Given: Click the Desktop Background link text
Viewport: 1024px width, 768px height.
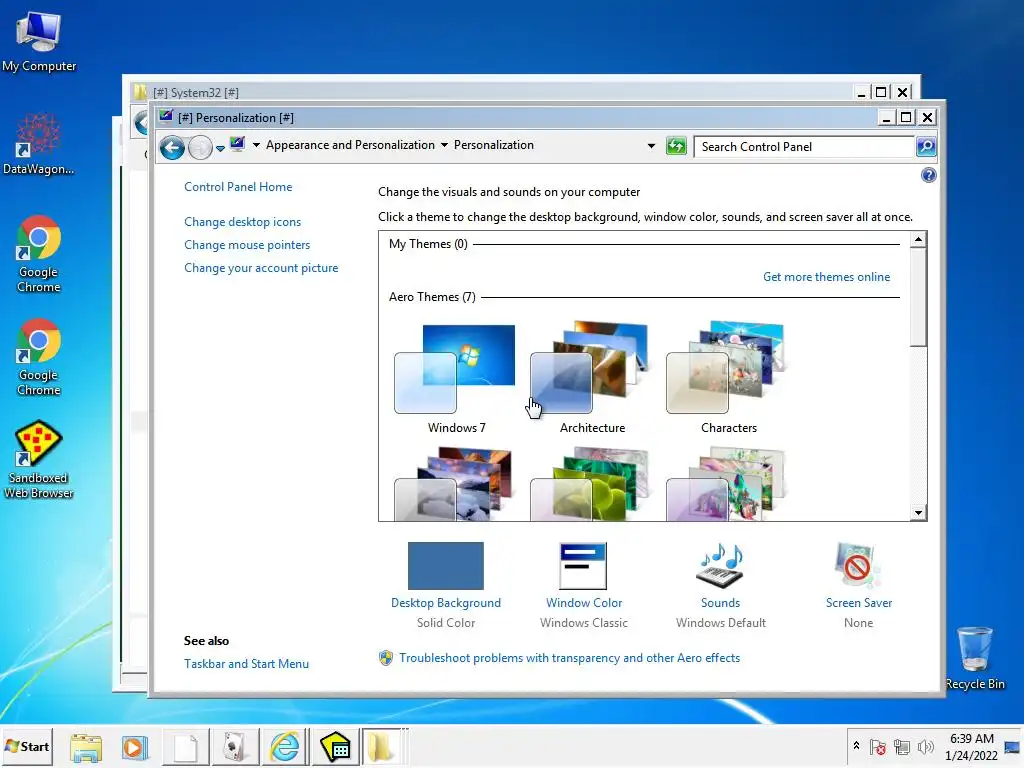Looking at the screenshot, I should point(445,603).
